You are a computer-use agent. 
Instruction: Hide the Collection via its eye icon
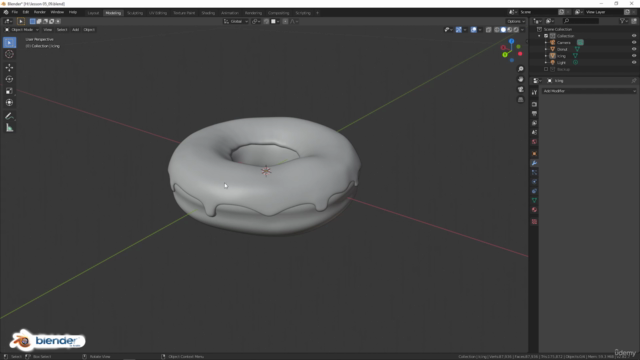tap(634, 36)
